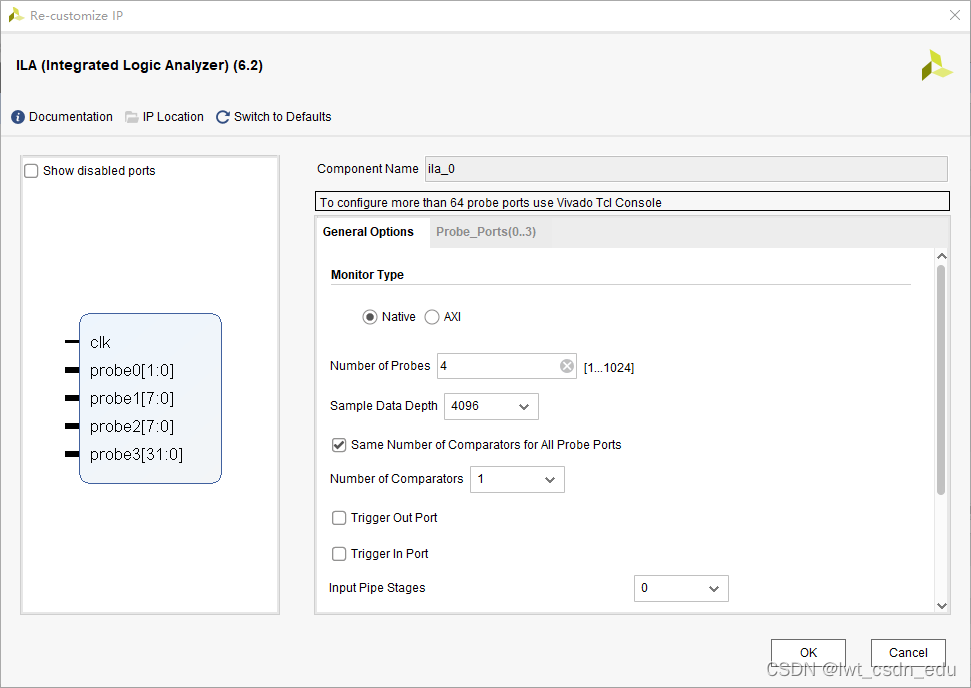The height and width of the screenshot is (688, 971).
Task: Click the Monitor Type heading
Action: 367,275
